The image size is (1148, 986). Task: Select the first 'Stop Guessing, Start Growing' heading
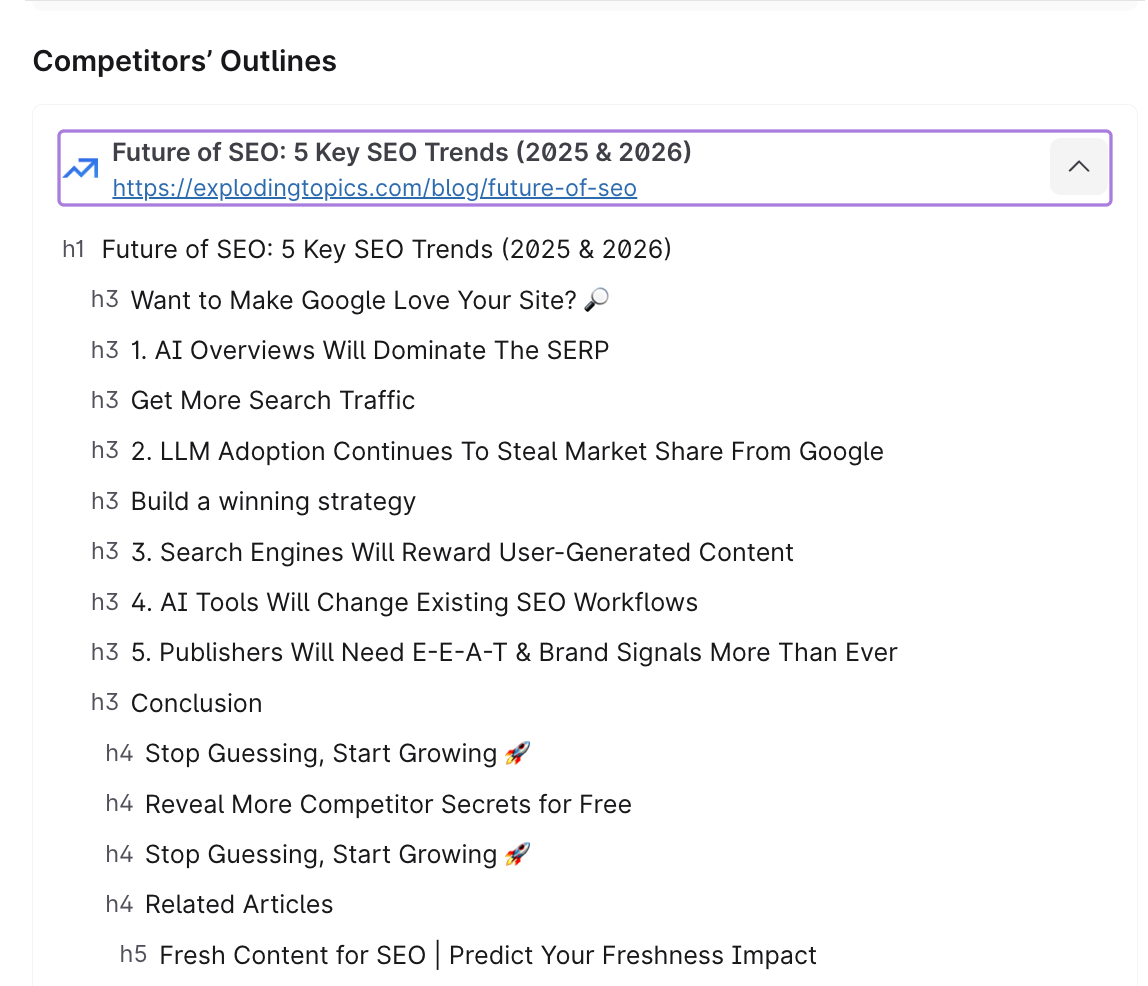click(x=321, y=753)
